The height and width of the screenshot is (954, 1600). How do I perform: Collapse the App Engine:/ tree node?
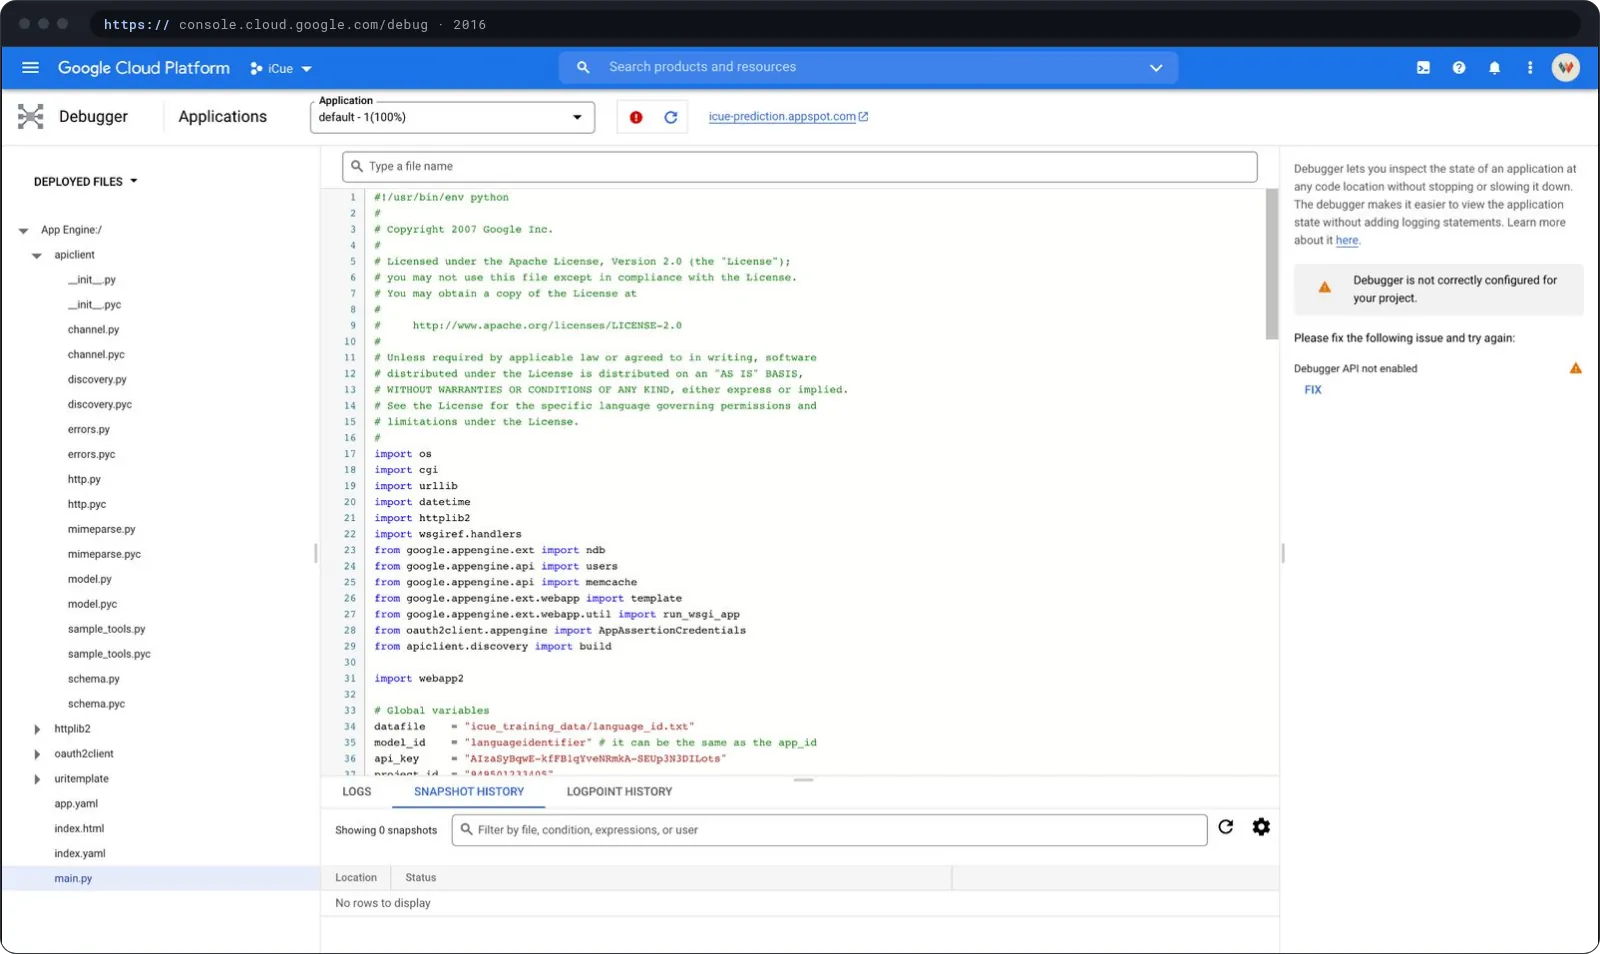click(x=23, y=230)
